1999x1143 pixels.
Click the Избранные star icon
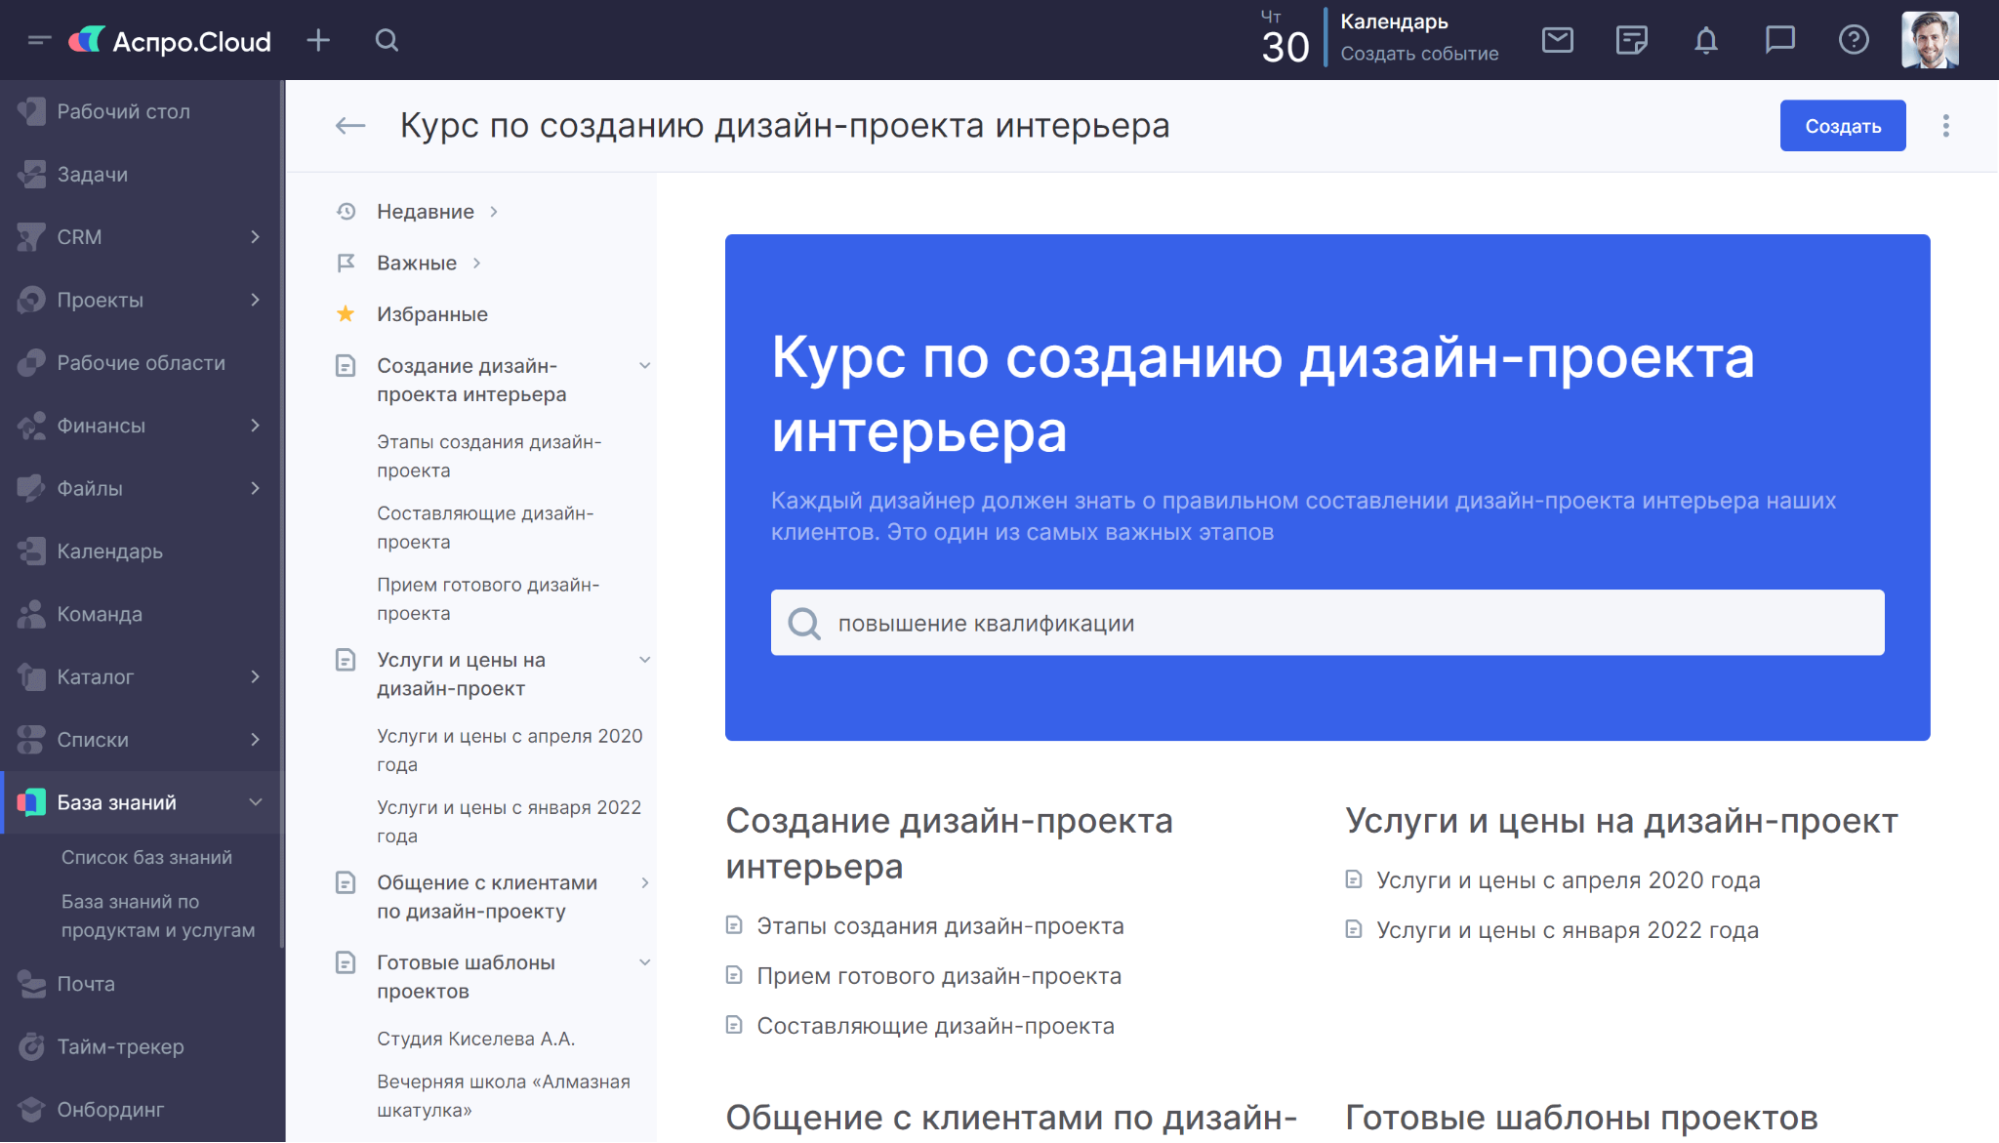pos(346,314)
